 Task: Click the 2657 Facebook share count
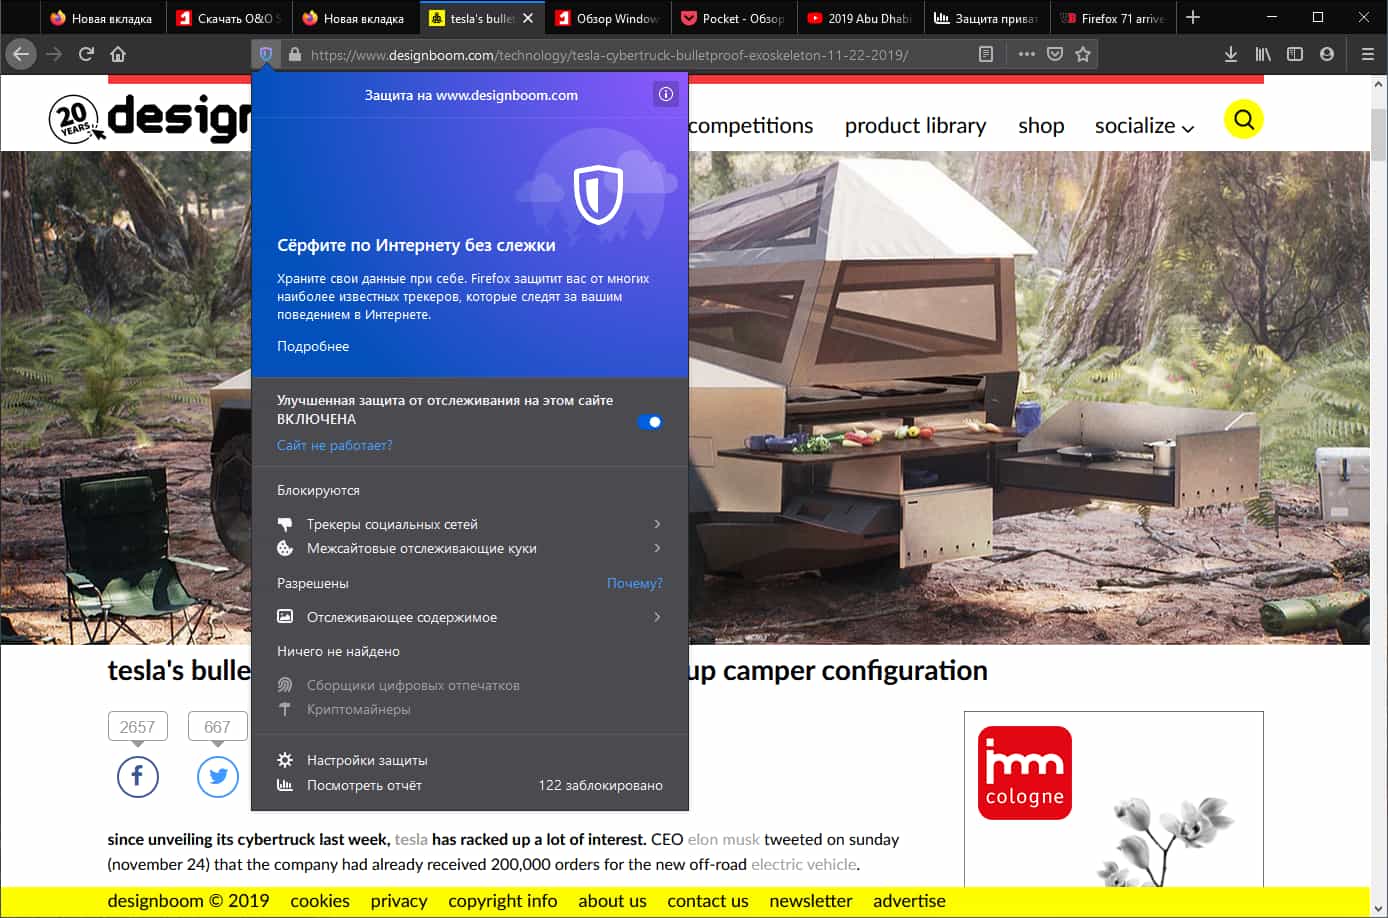(x=138, y=727)
